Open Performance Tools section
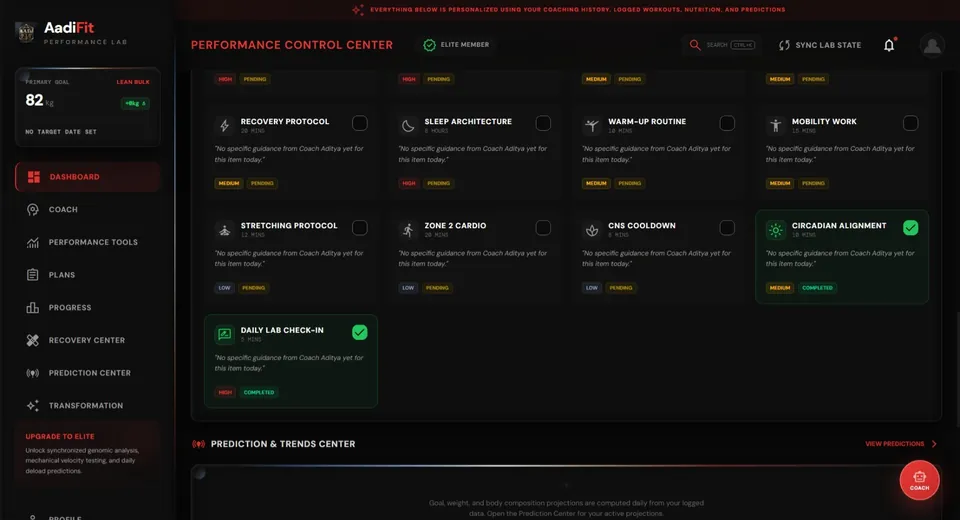Image resolution: width=960 pixels, height=520 pixels. [x=88, y=243]
